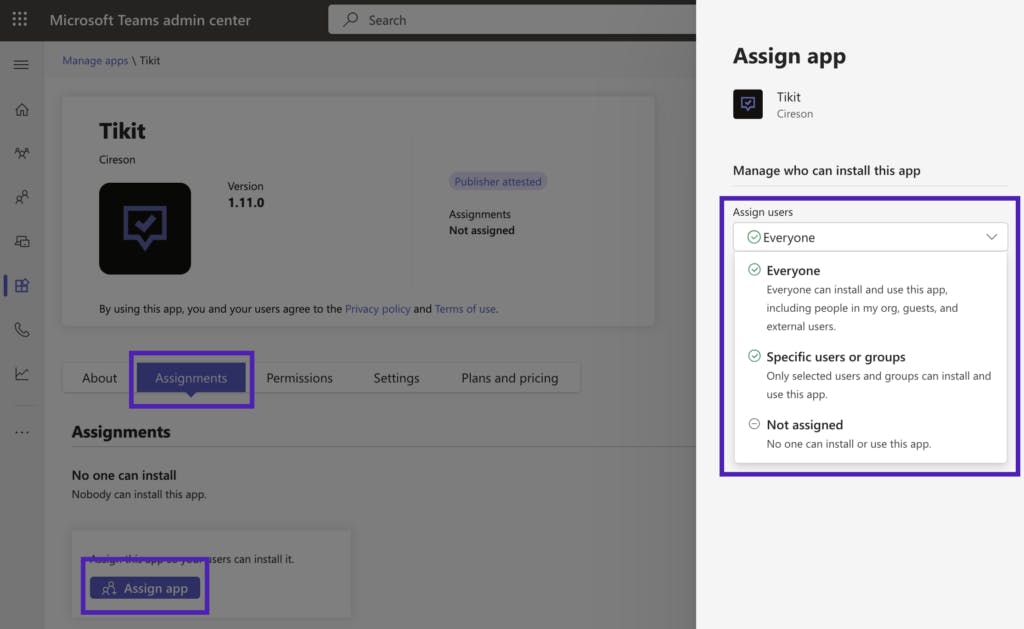Show more options ellipsis in sidebar
Image resolution: width=1024 pixels, height=629 pixels.
(22, 432)
